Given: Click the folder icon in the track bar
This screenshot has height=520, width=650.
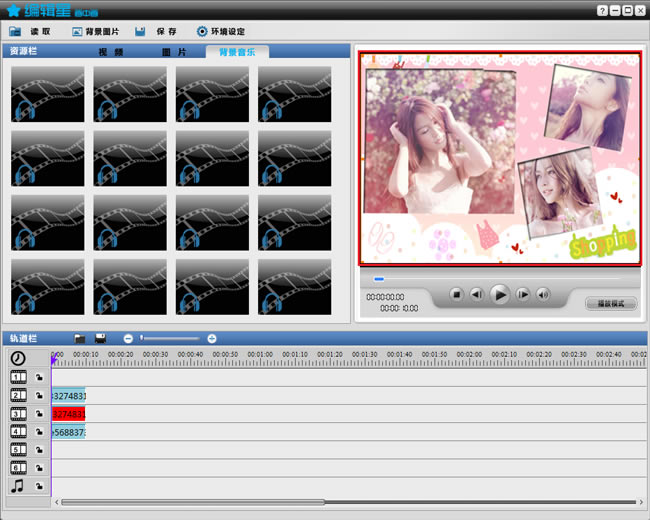Looking at the screenshot, I should (x=80, y=339).
